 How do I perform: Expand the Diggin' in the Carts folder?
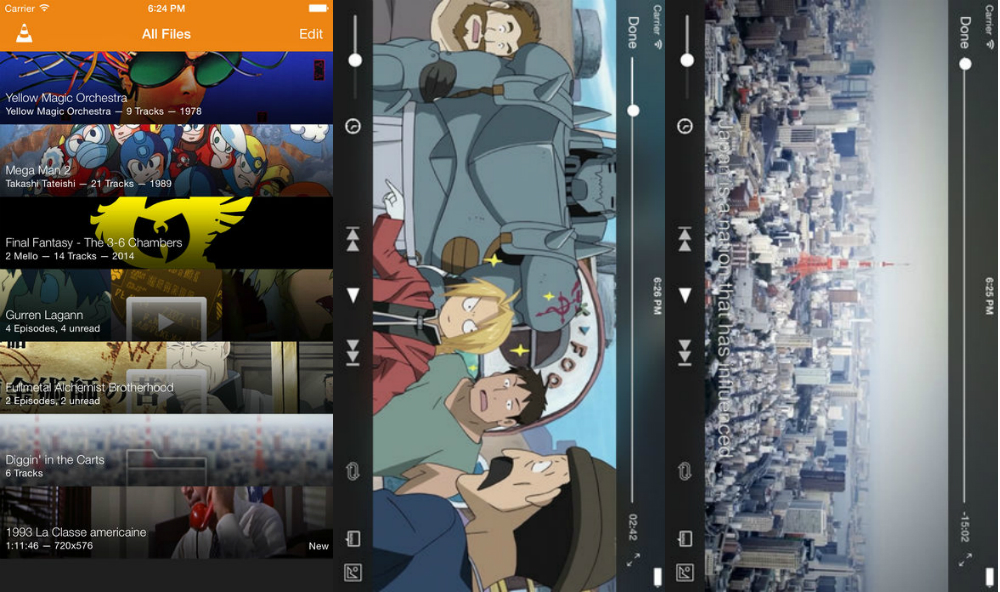(166, 450)
